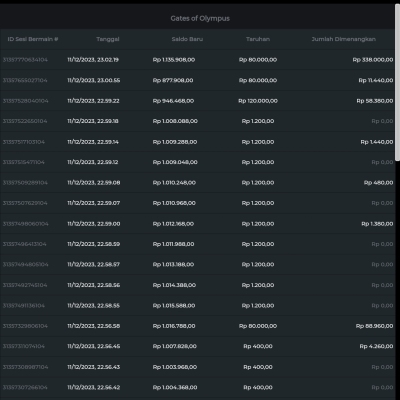Click date 11/12/2023, 23.02.19
Viewport: 400px width, 400px height.
[93, 60]
